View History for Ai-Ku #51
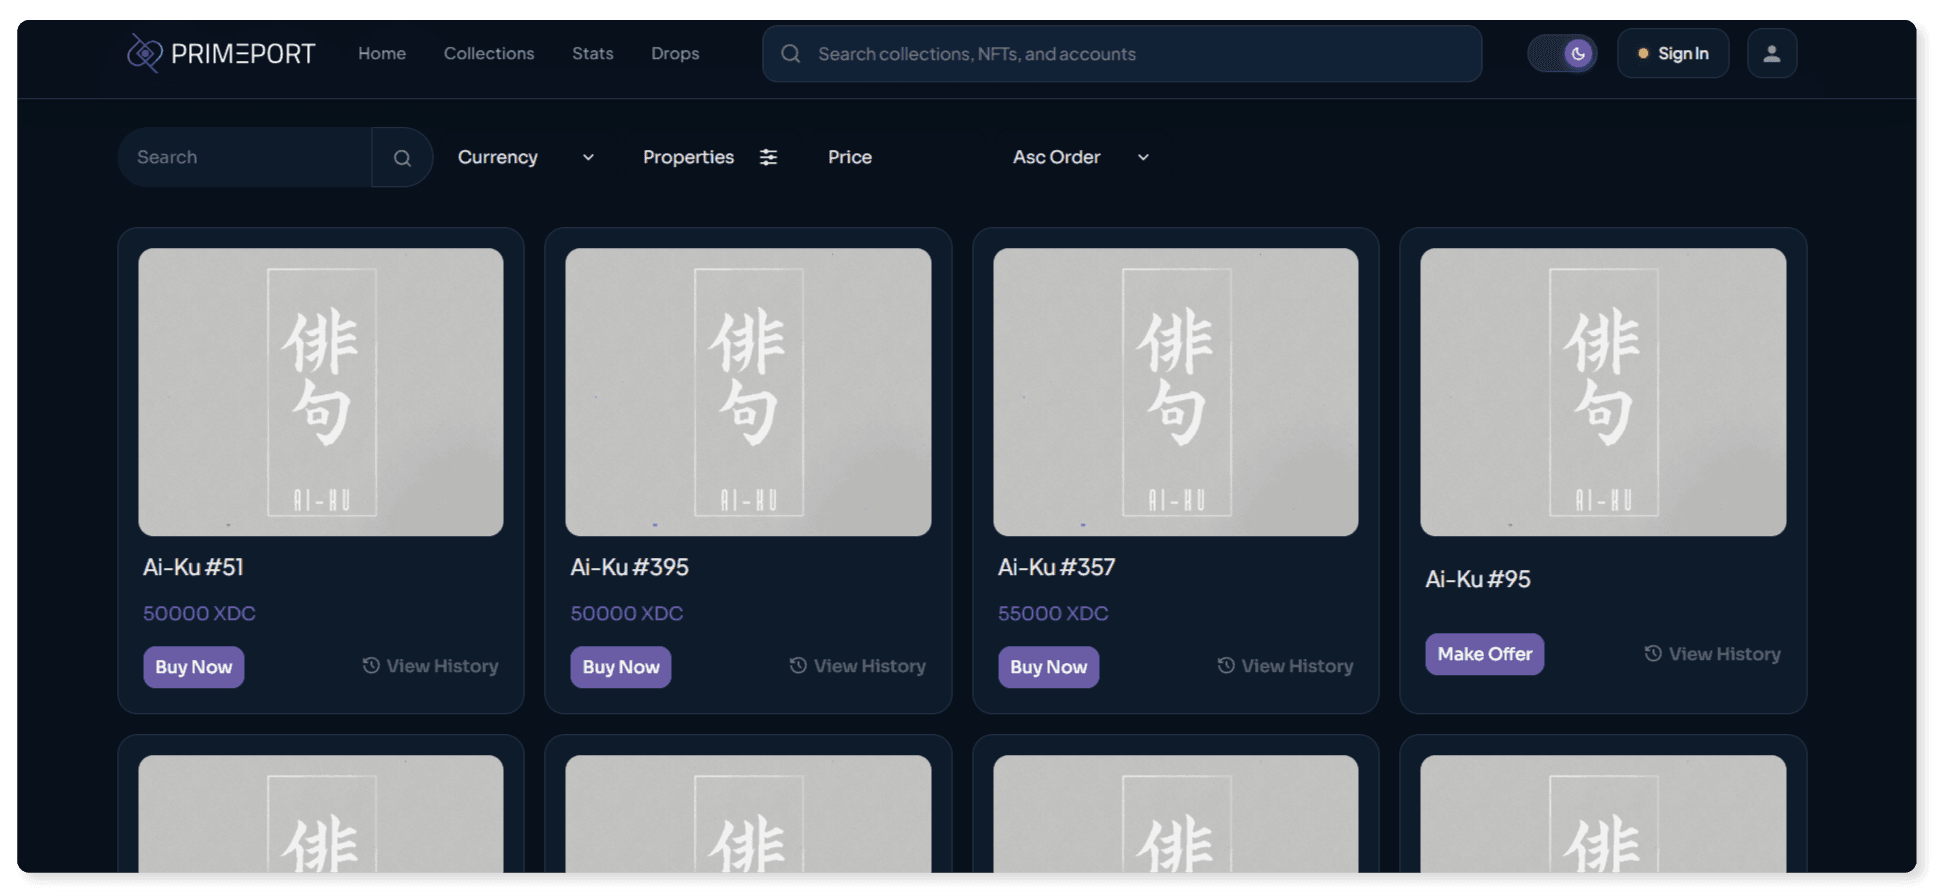Screen dimensions: 1933x893 pos(431,666)
